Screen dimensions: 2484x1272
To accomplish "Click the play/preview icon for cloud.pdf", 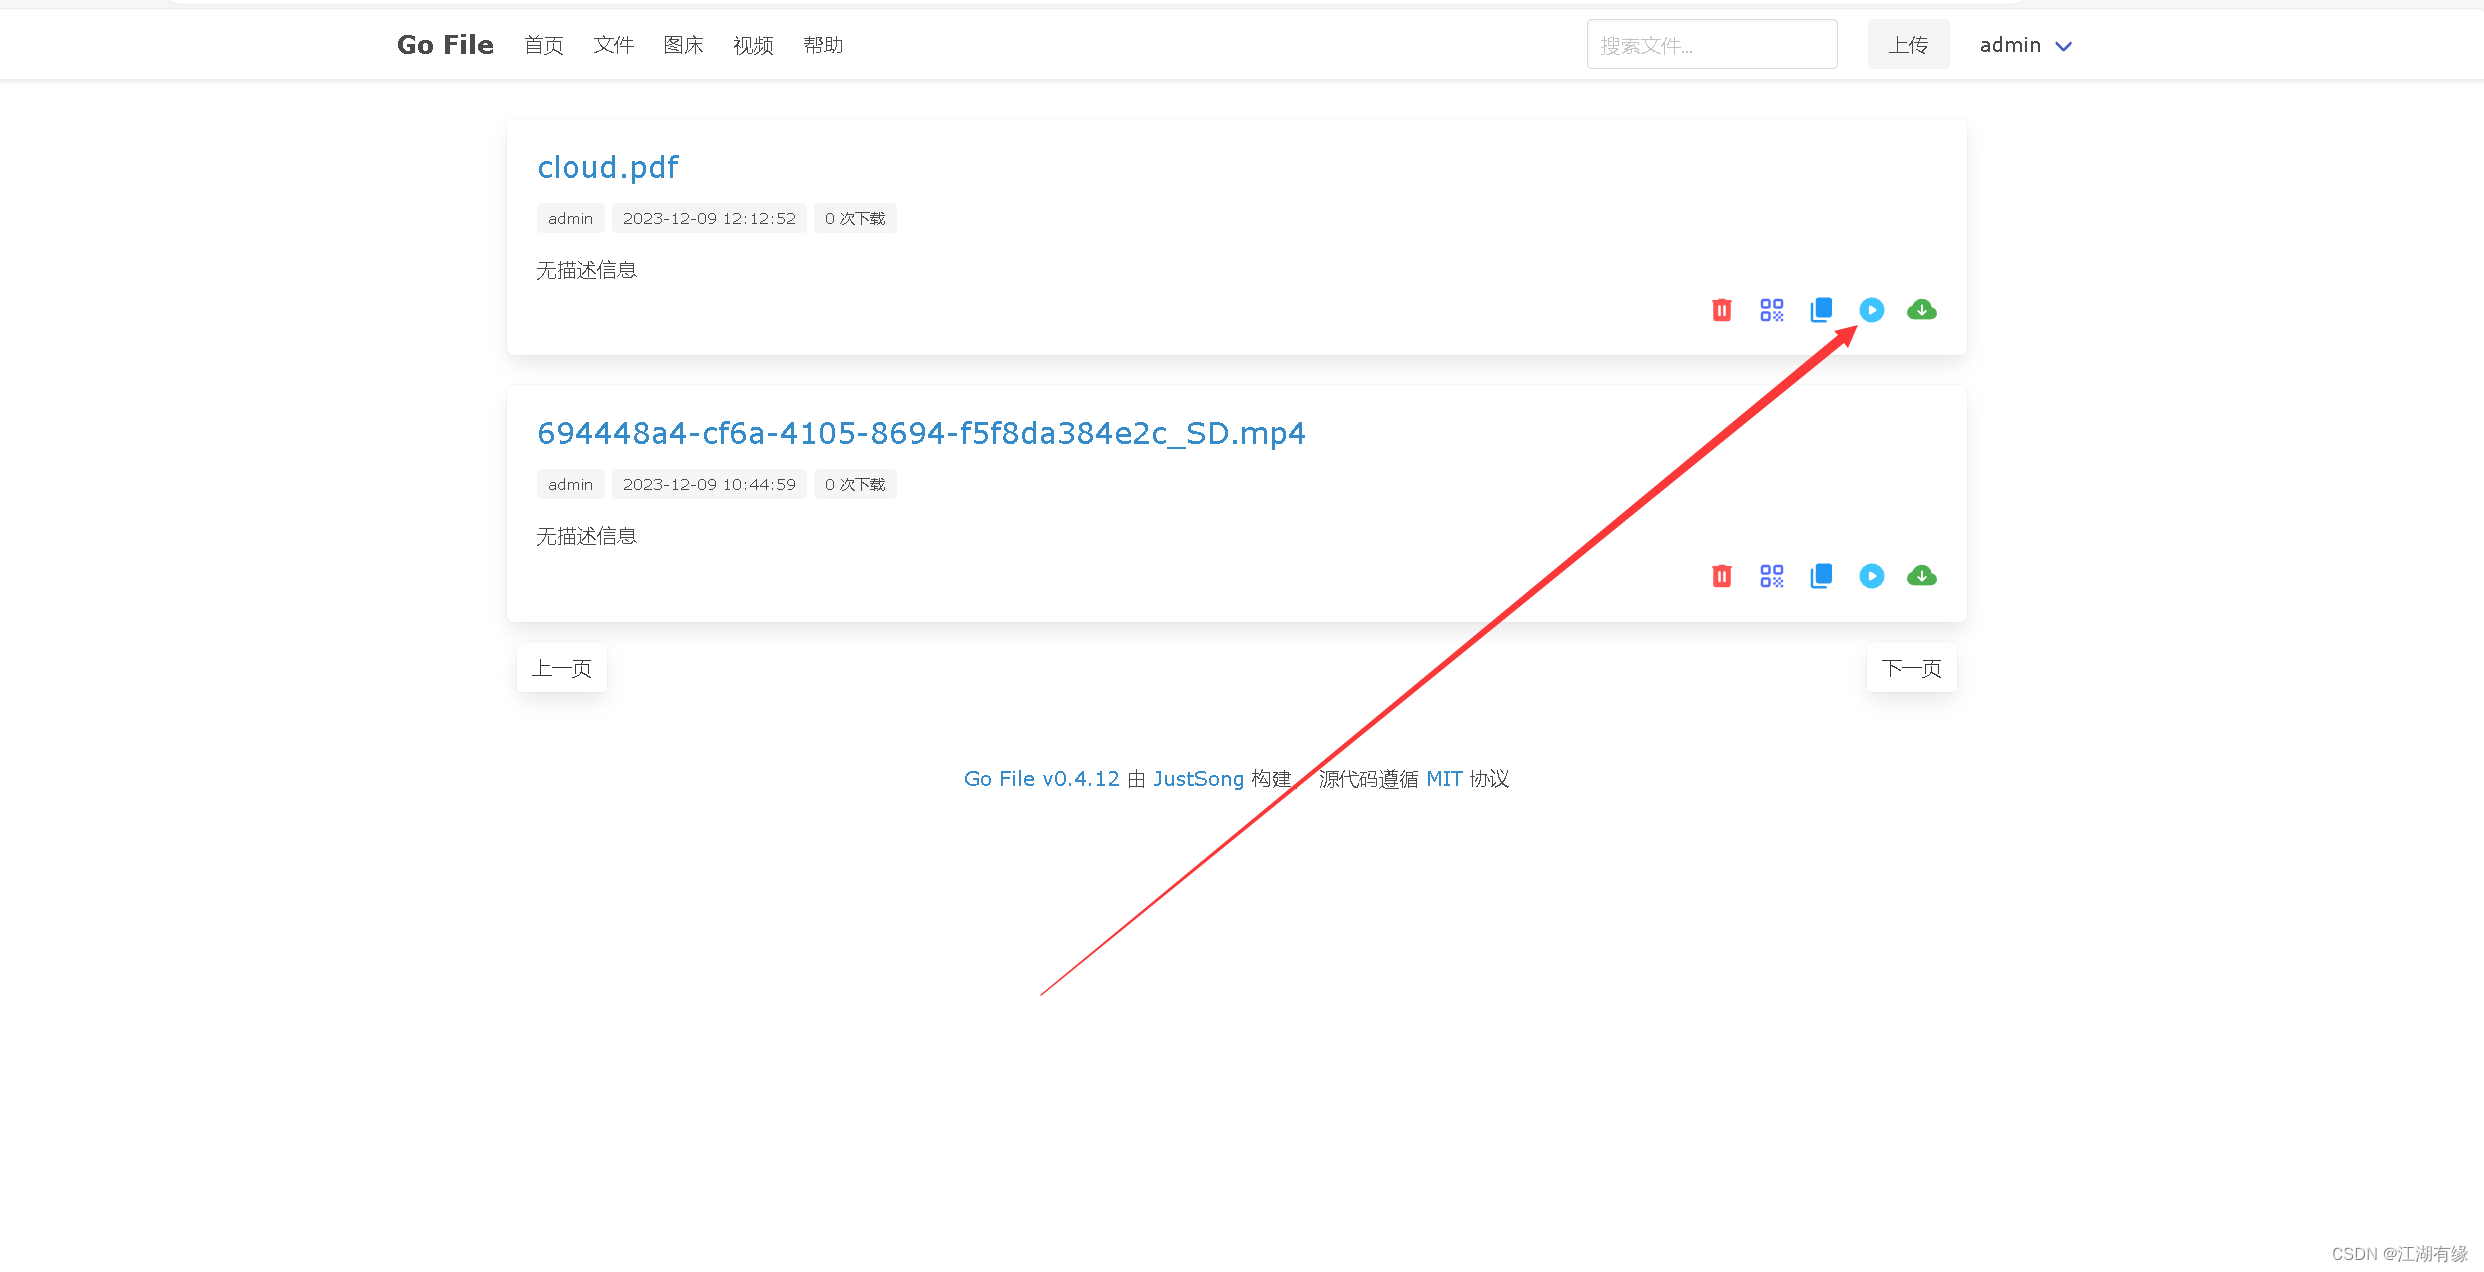I will point(1871,310).
